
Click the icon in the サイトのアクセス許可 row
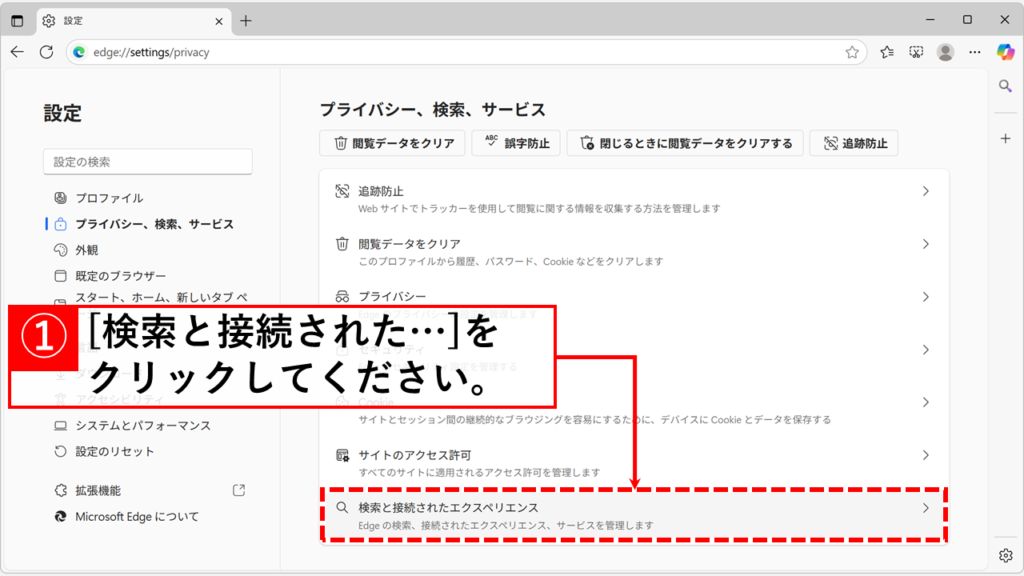tap(342, 455)
